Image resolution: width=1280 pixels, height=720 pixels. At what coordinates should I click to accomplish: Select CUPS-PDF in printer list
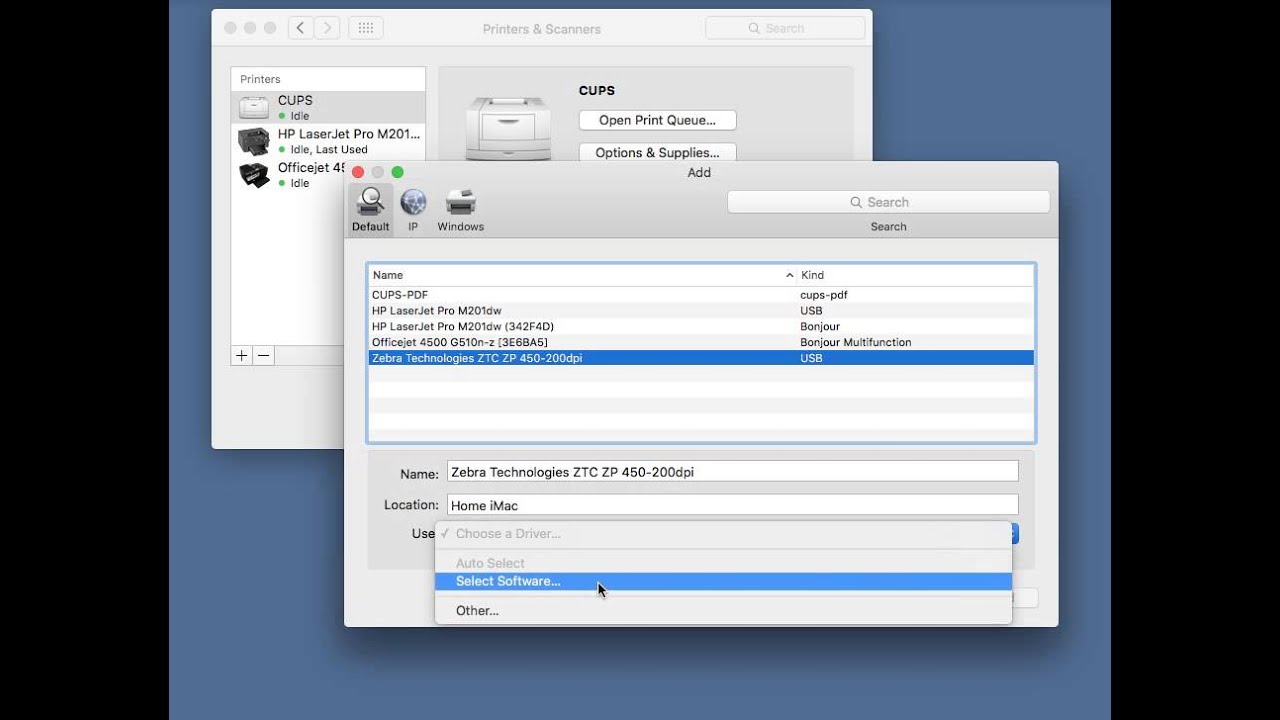(701, 295)
